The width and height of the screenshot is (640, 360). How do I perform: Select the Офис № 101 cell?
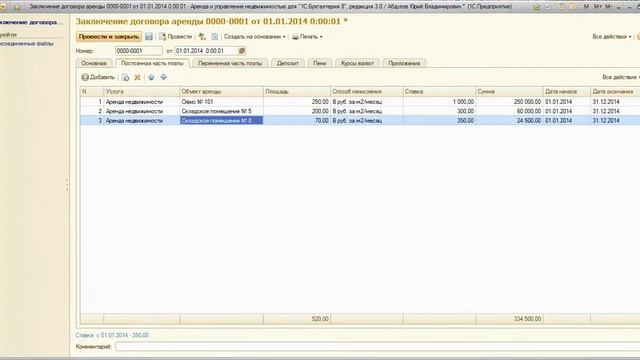pyautogui.click(x=221, y=102)
